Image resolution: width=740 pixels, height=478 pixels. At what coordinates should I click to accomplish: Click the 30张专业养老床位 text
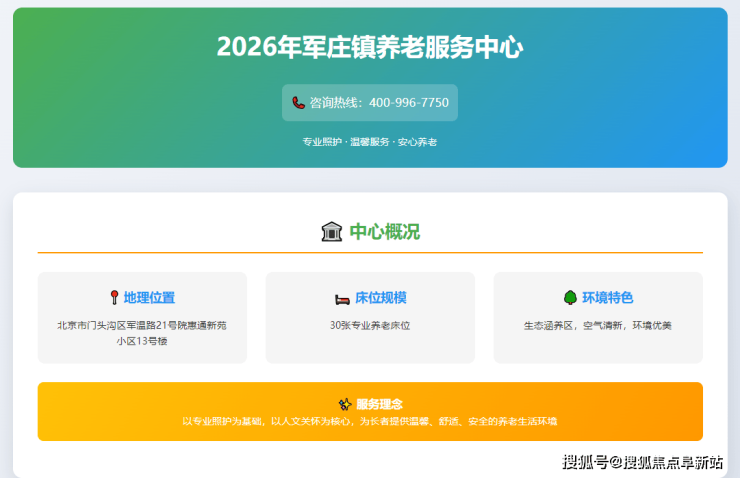370,325
